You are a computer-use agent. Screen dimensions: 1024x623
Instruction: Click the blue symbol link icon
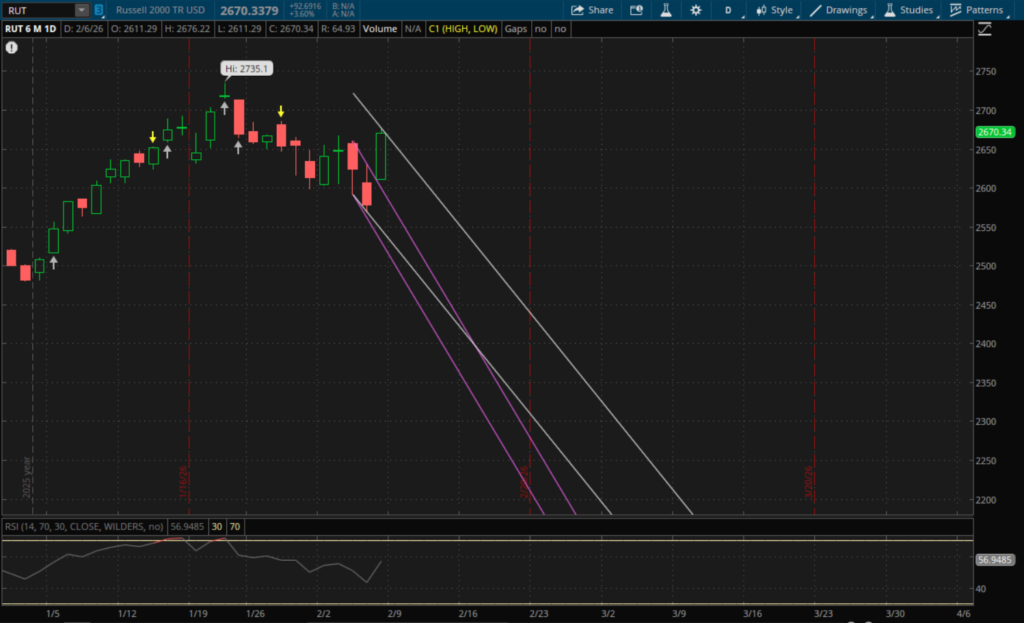[x=99, y=10]
